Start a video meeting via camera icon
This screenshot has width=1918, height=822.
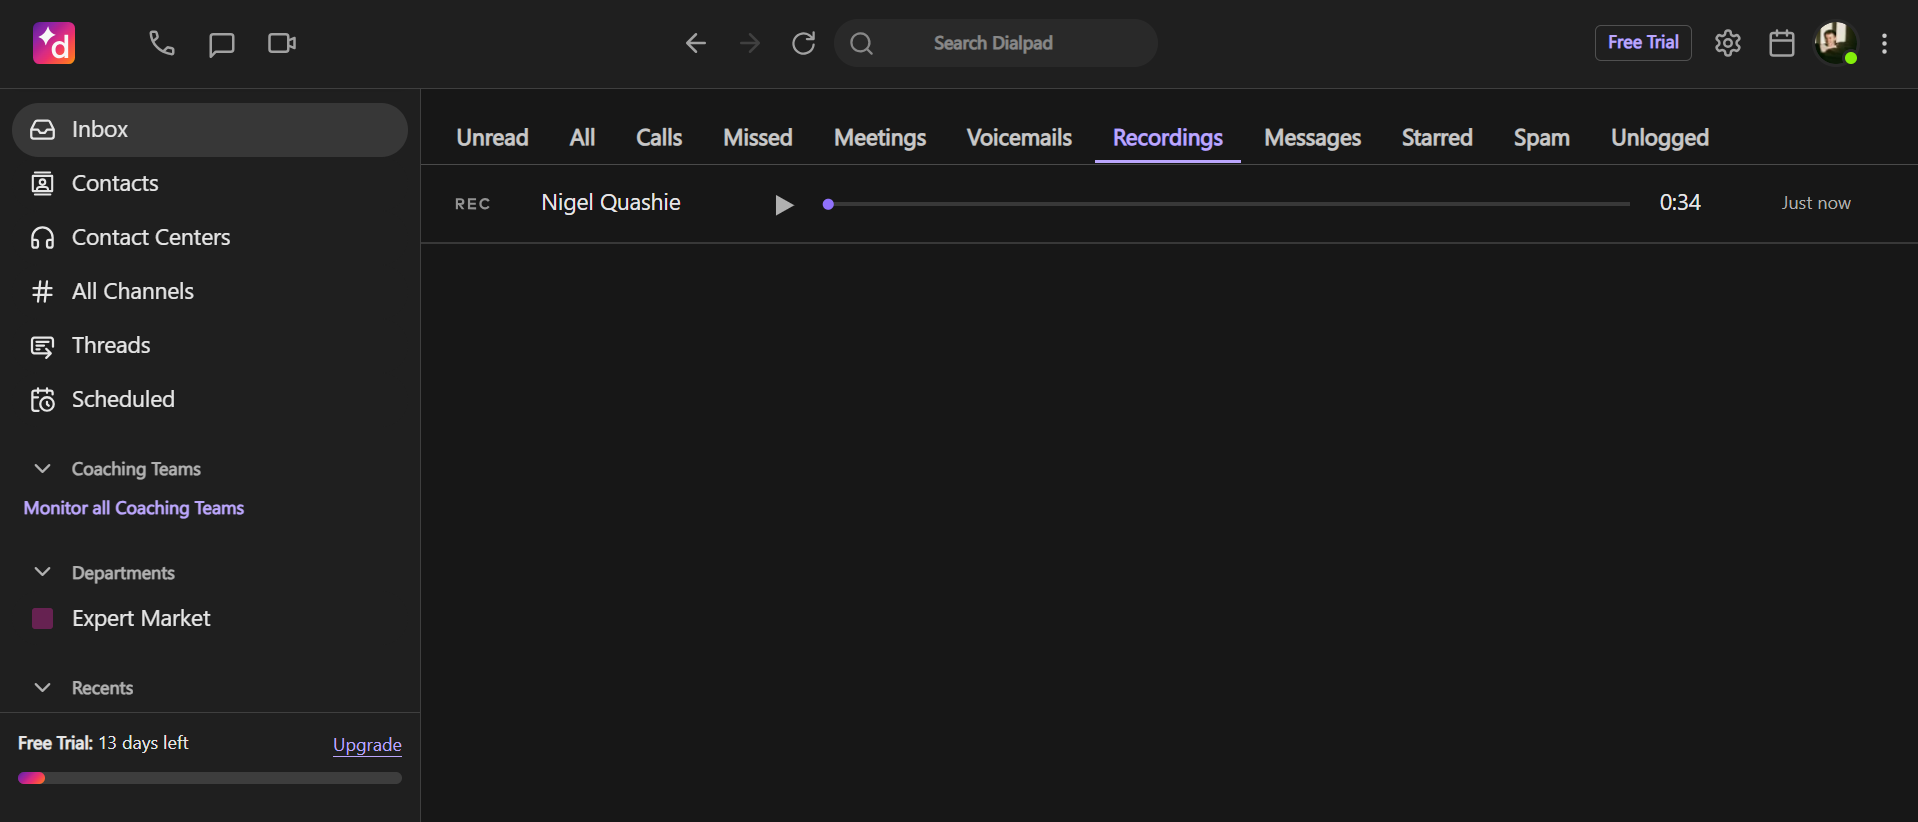tap(282, 43)
